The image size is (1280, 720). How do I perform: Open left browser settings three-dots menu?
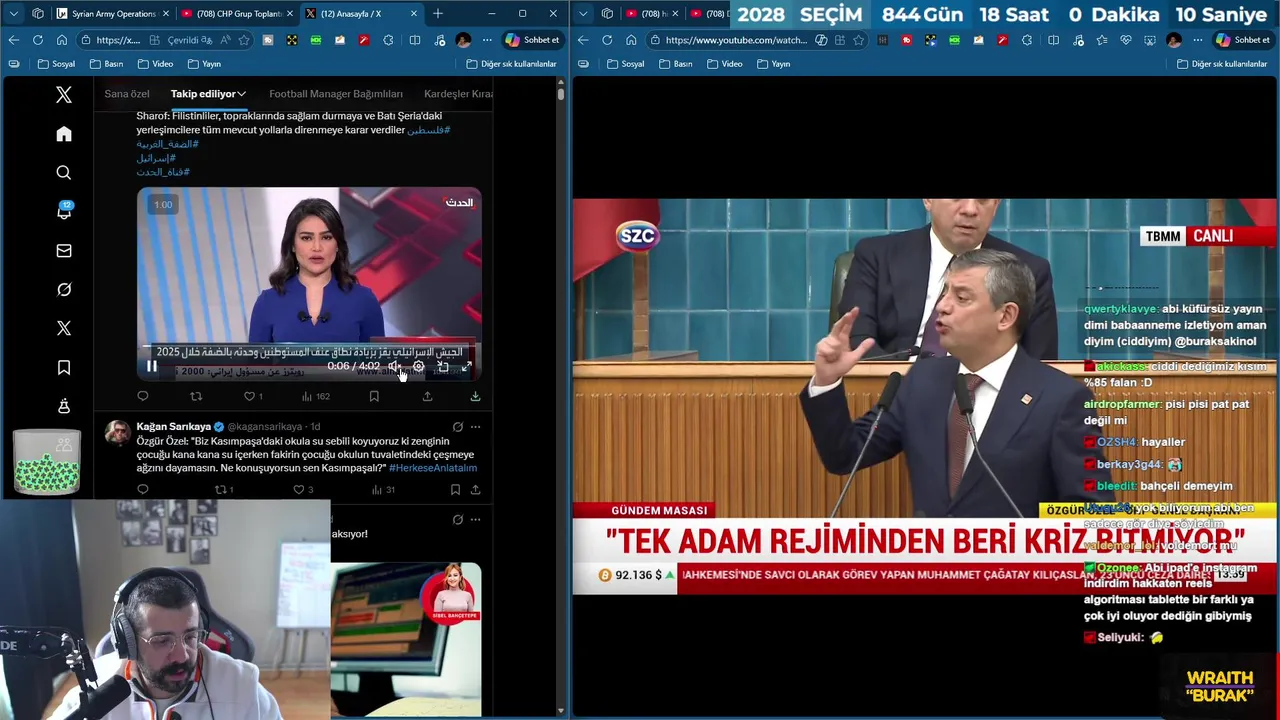487,40
